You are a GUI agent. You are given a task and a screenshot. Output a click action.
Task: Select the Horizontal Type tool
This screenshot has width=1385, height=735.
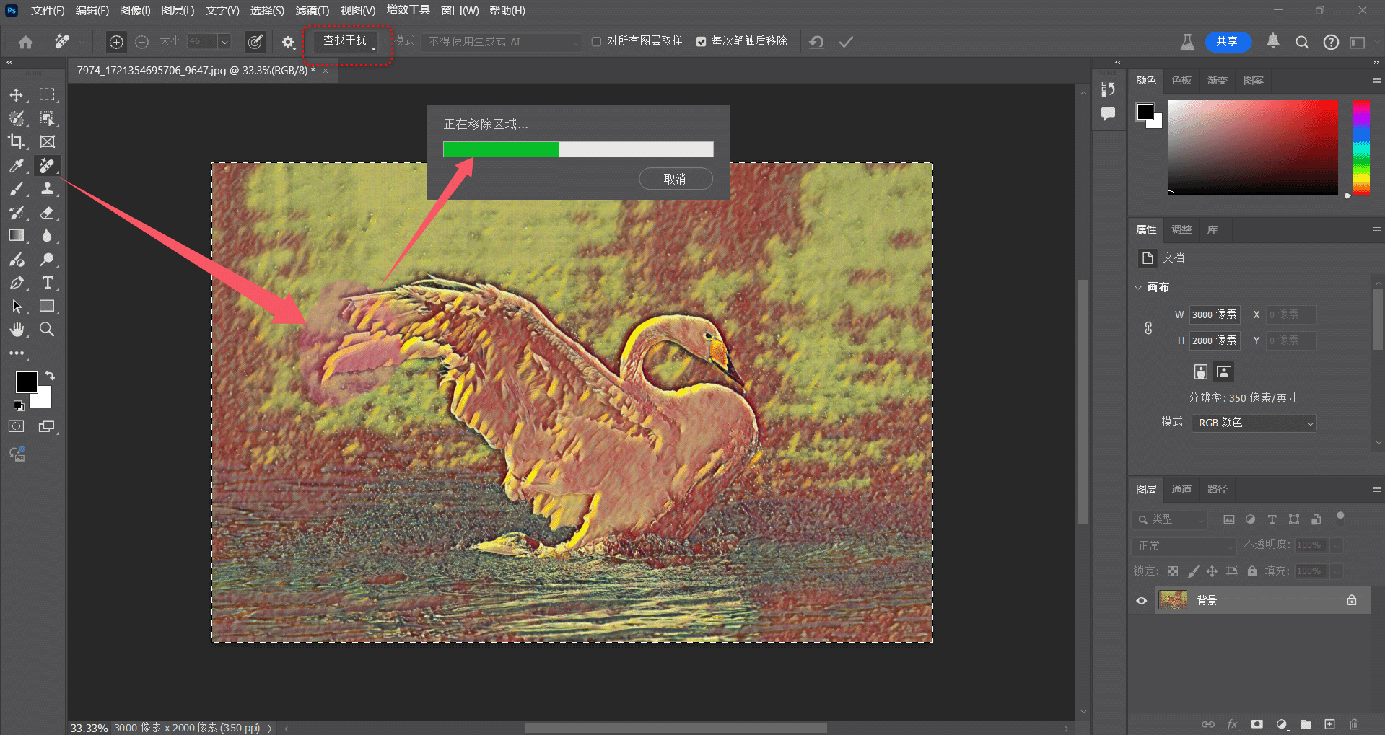(x=47, y=282)
